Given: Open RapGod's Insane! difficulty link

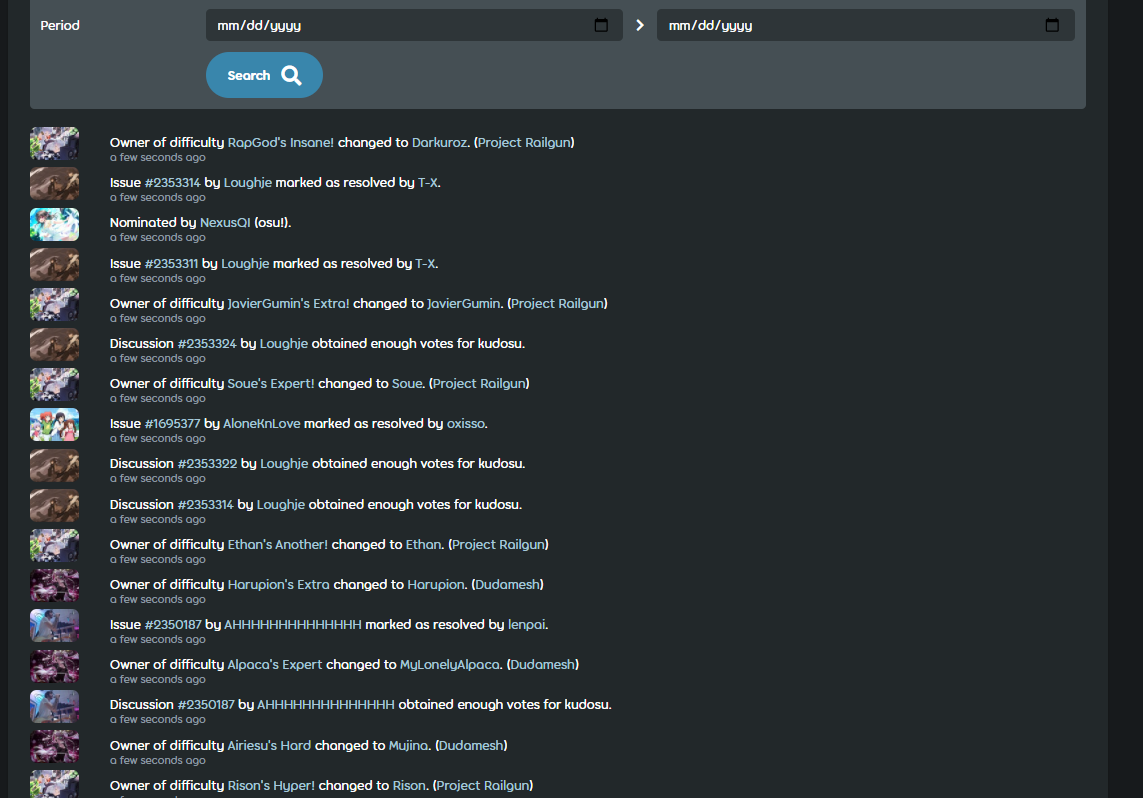Looking at the screenshot, I should tap(281, 143).
